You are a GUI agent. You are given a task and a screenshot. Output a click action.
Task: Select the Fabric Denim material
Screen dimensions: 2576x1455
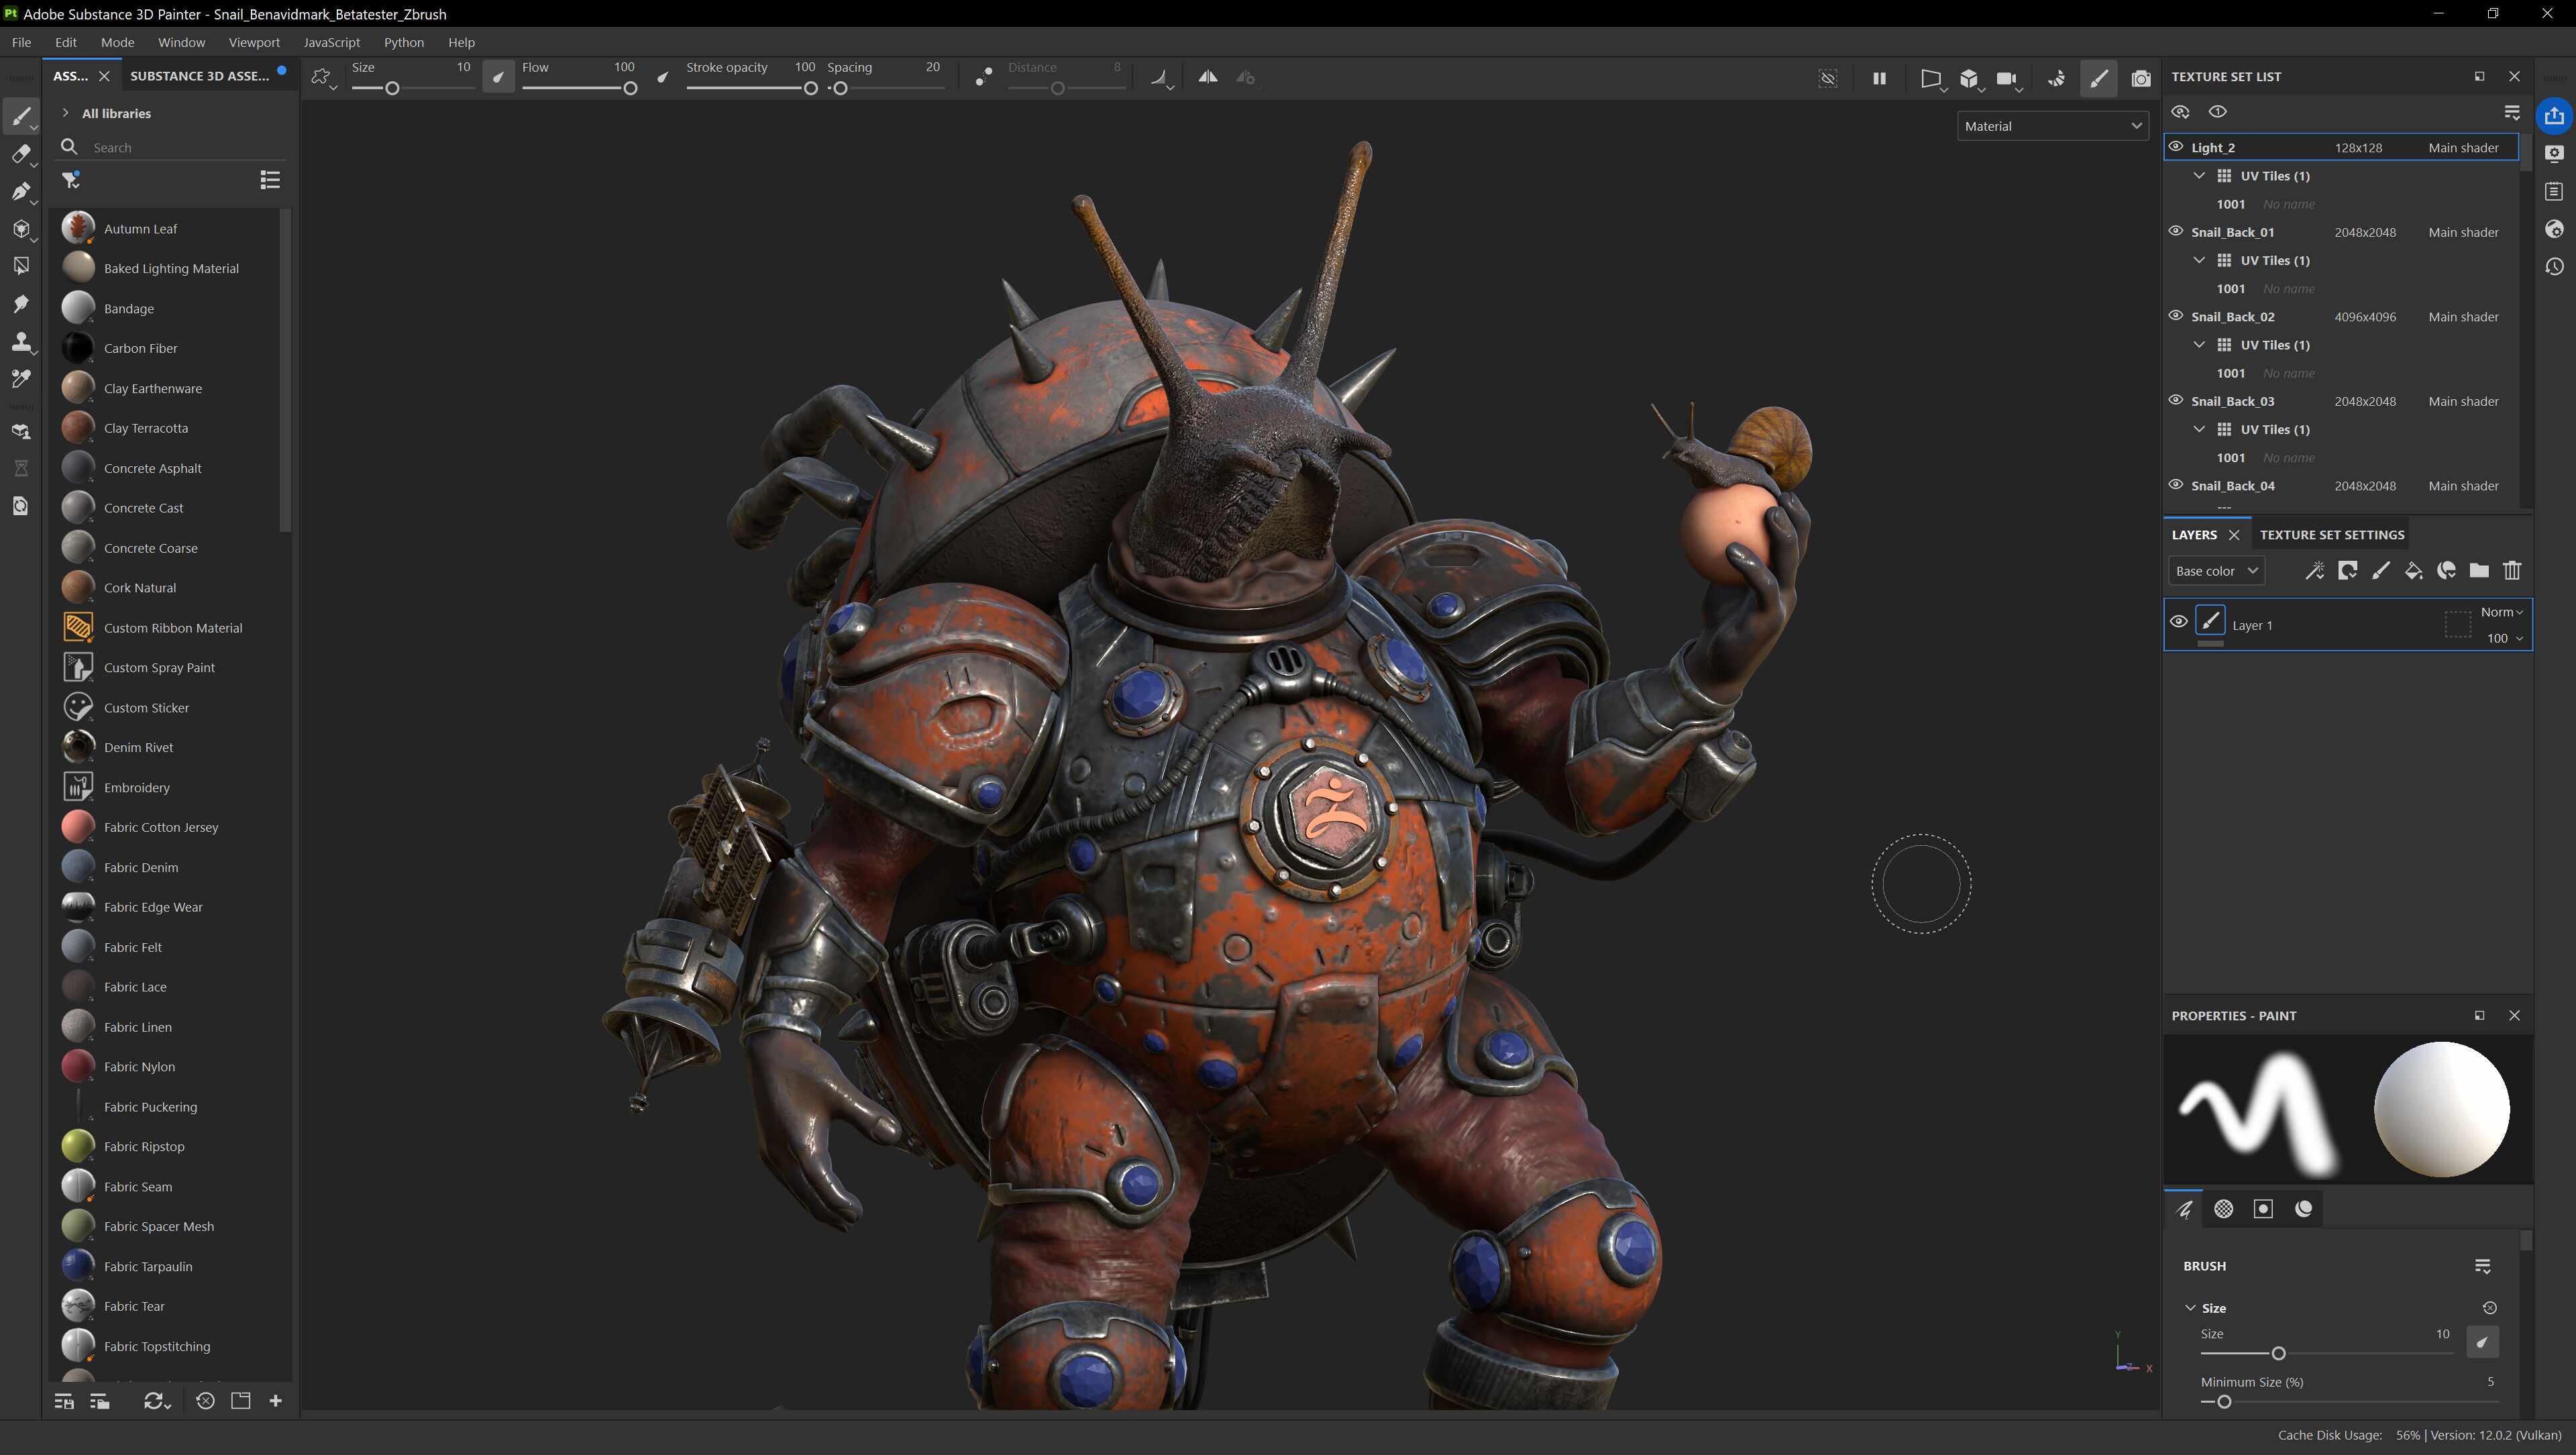[x=140, y=867]
